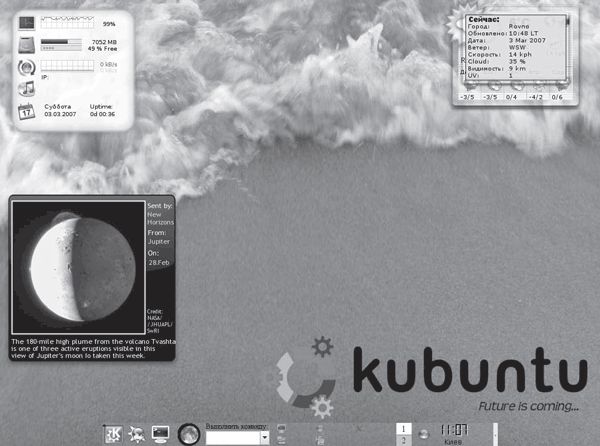Expand the run command dropdown arrow
The height and width of the screenshot is (446, 600).
(265, 437)
